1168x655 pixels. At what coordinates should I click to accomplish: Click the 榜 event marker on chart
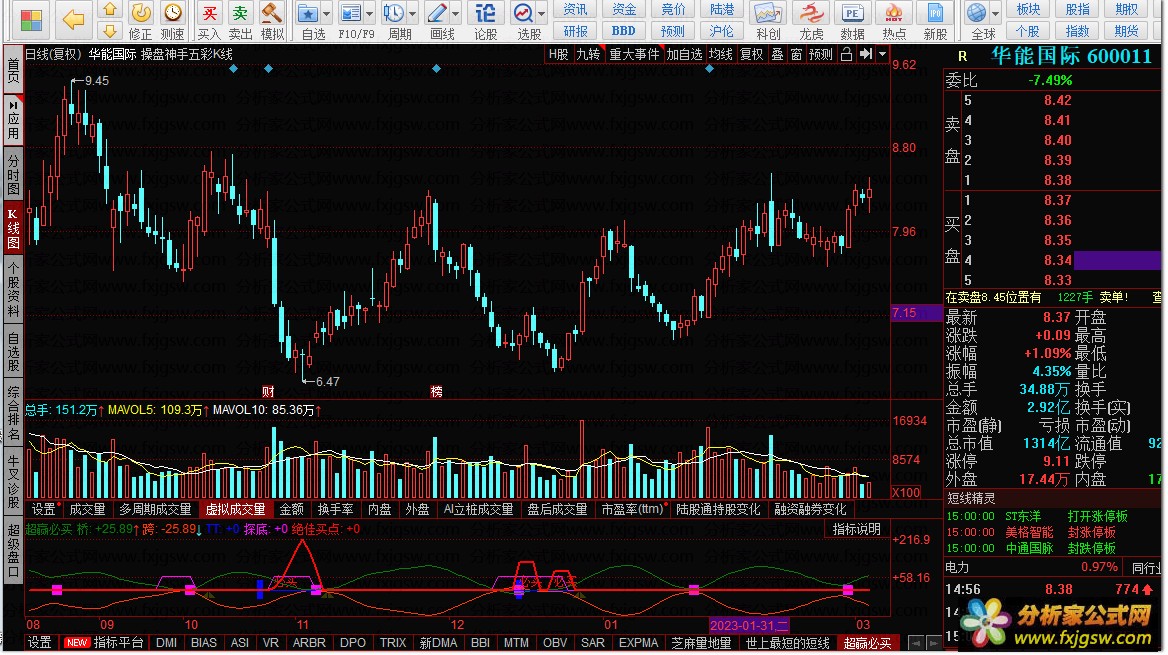[x=437, y=391]
